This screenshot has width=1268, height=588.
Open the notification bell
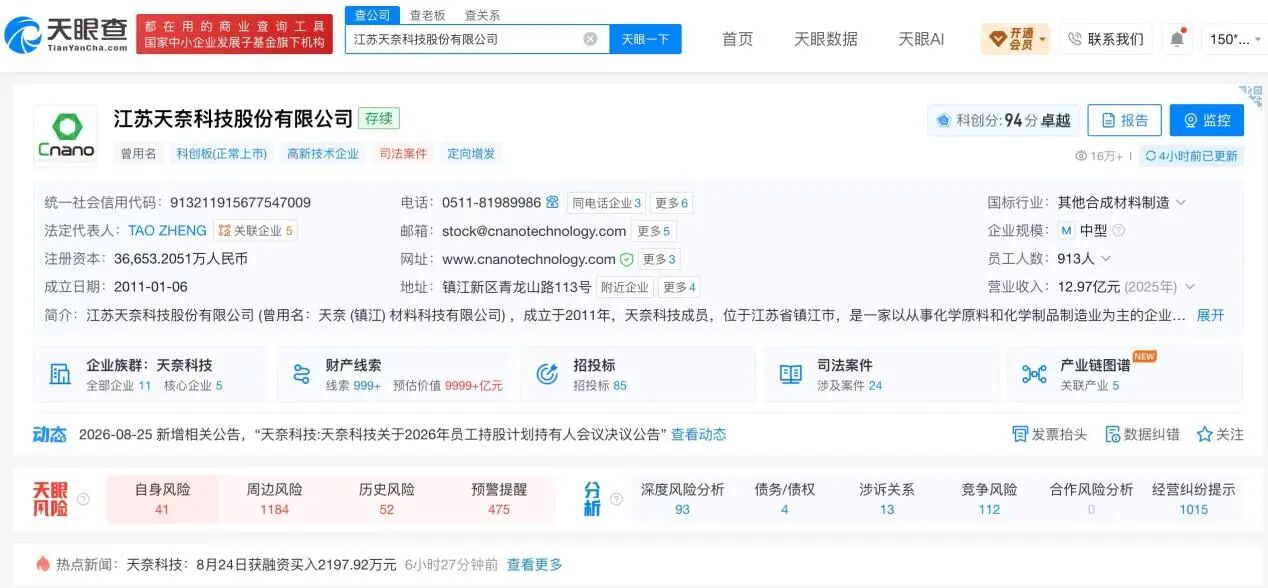1177,39
